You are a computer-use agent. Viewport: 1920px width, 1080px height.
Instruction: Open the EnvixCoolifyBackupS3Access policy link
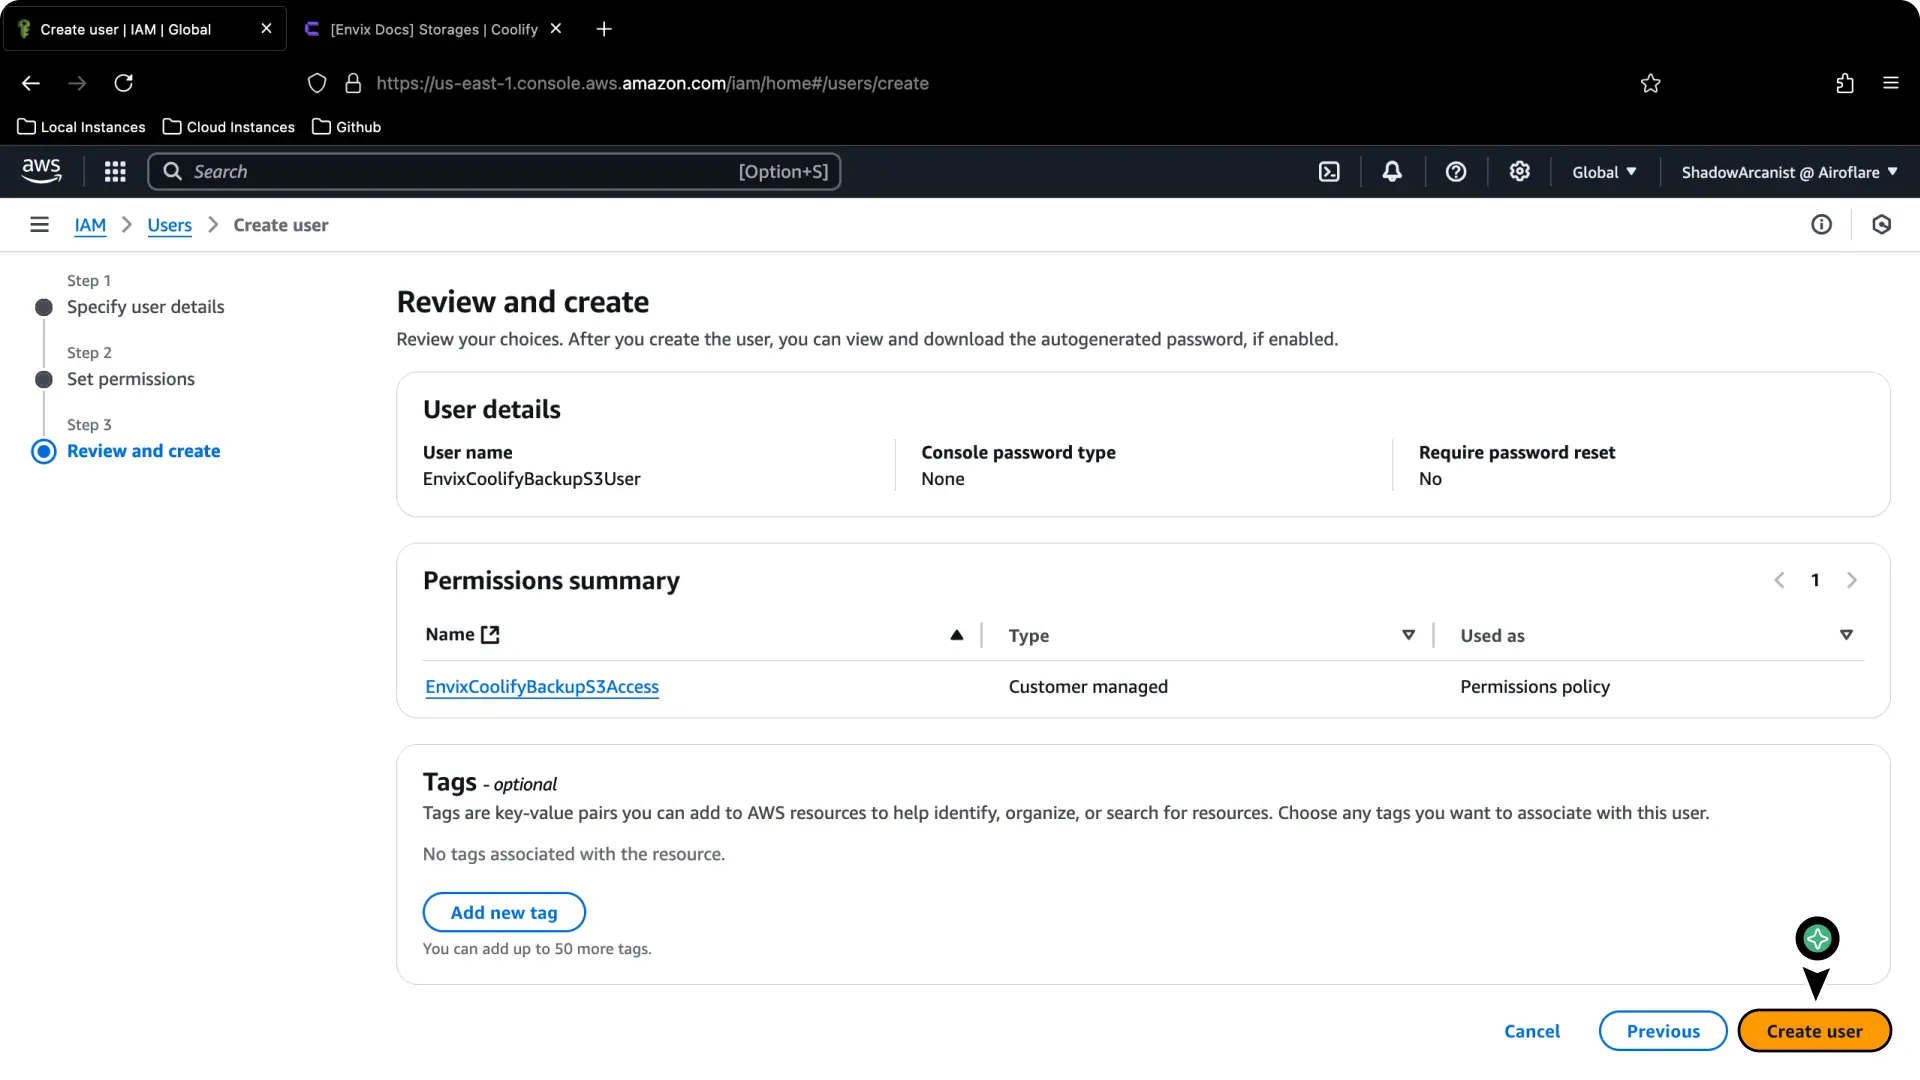(541, 686)
